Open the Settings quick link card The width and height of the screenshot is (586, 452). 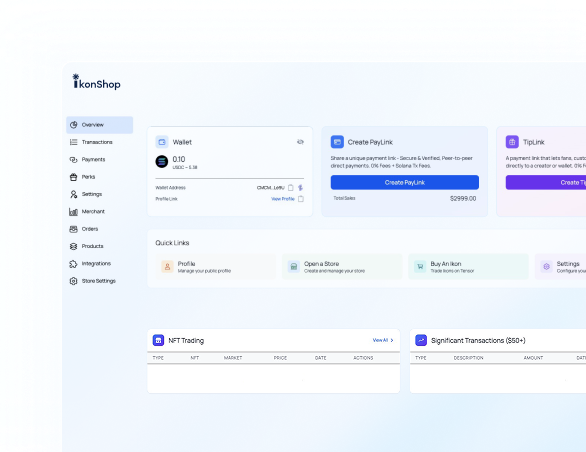pyautogui.click(x=560, y=267)
